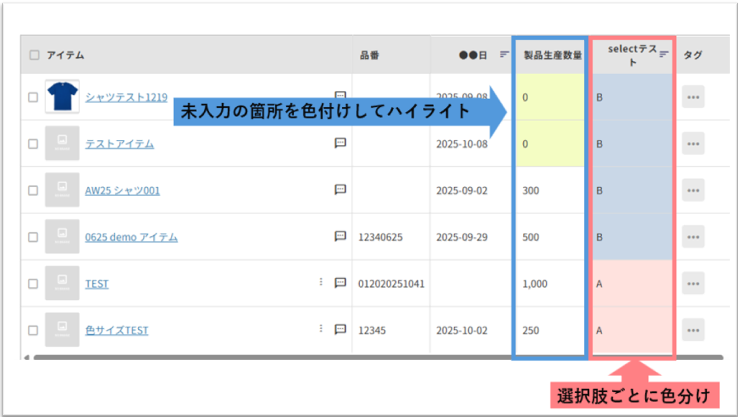Open comment icon for AW25 シャツ001 row
The image size is (738, 417).
tap(340, 190)
